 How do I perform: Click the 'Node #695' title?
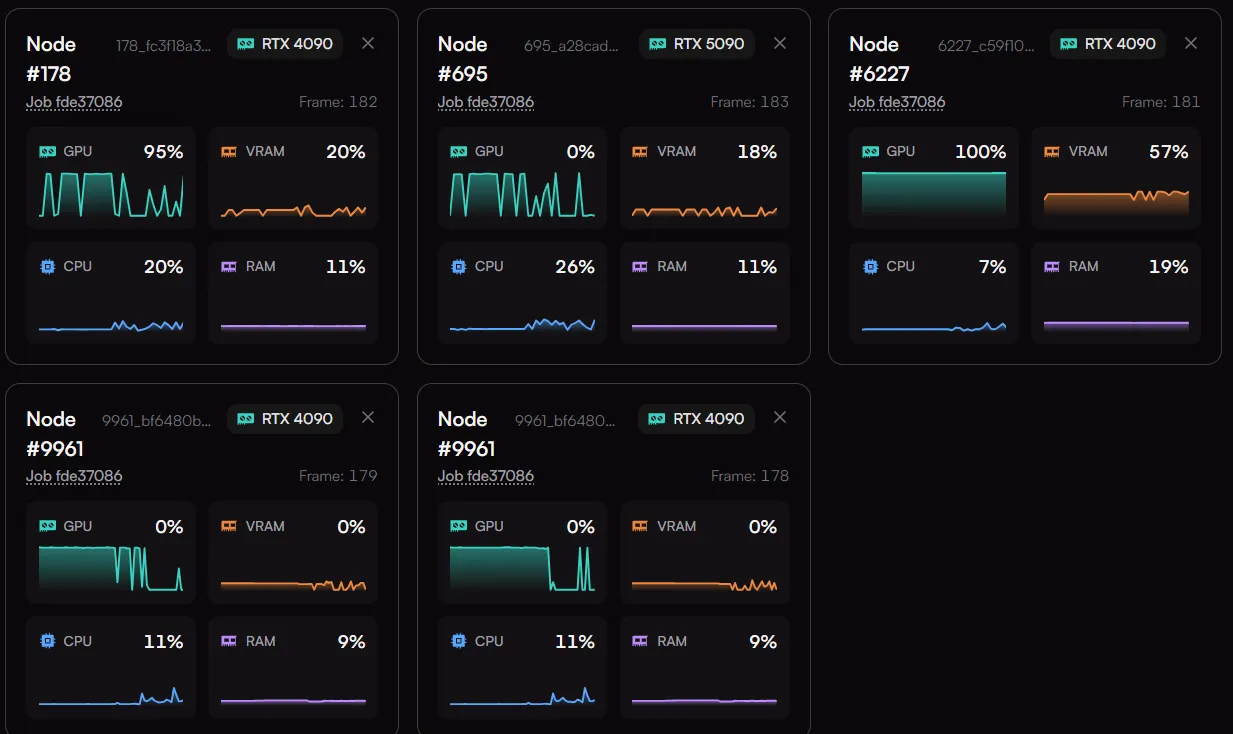(463, 59)
